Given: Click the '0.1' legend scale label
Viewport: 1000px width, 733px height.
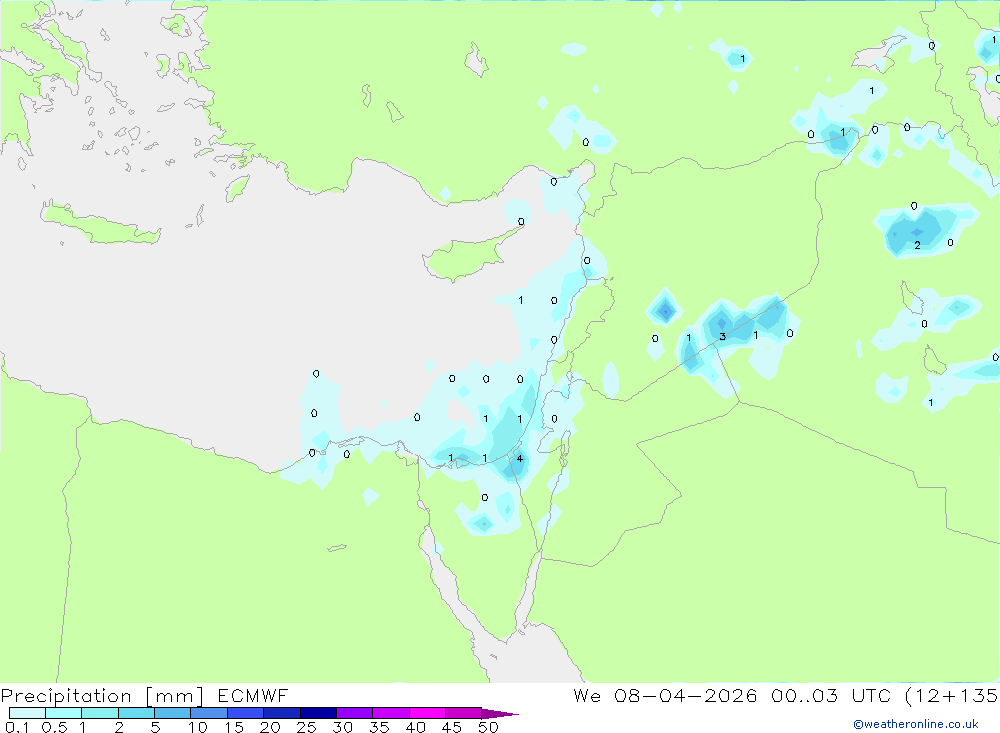Looking at the screenshot, I should (x=17, y=727).
